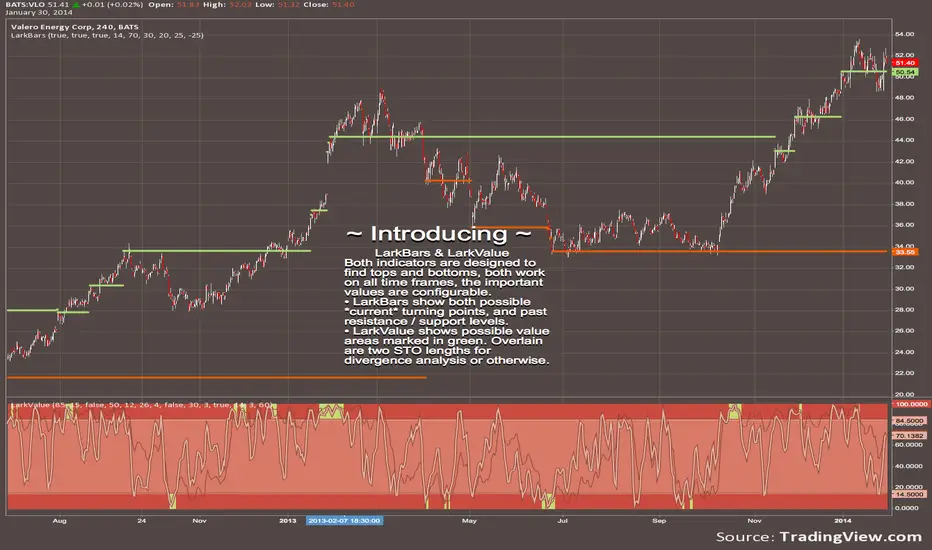Open the LarkValue indicator legend
The image size is (932, 550).
coord(141,404)
